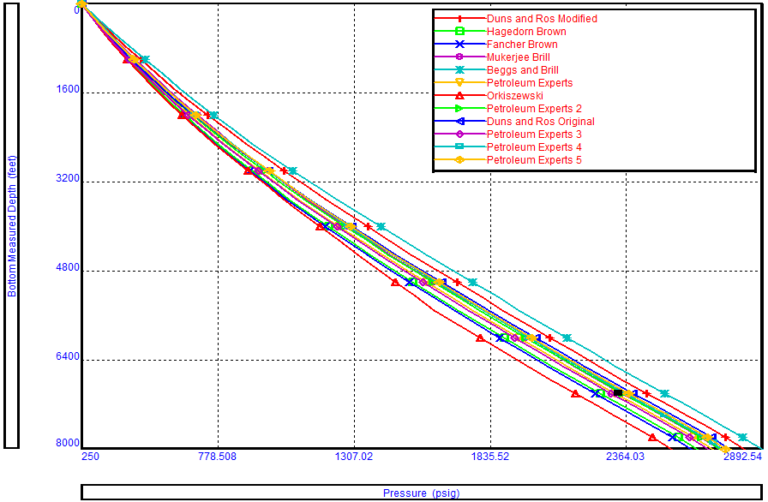Click the purple diamond Petroleum Experts 3 marker

(459, 134)
